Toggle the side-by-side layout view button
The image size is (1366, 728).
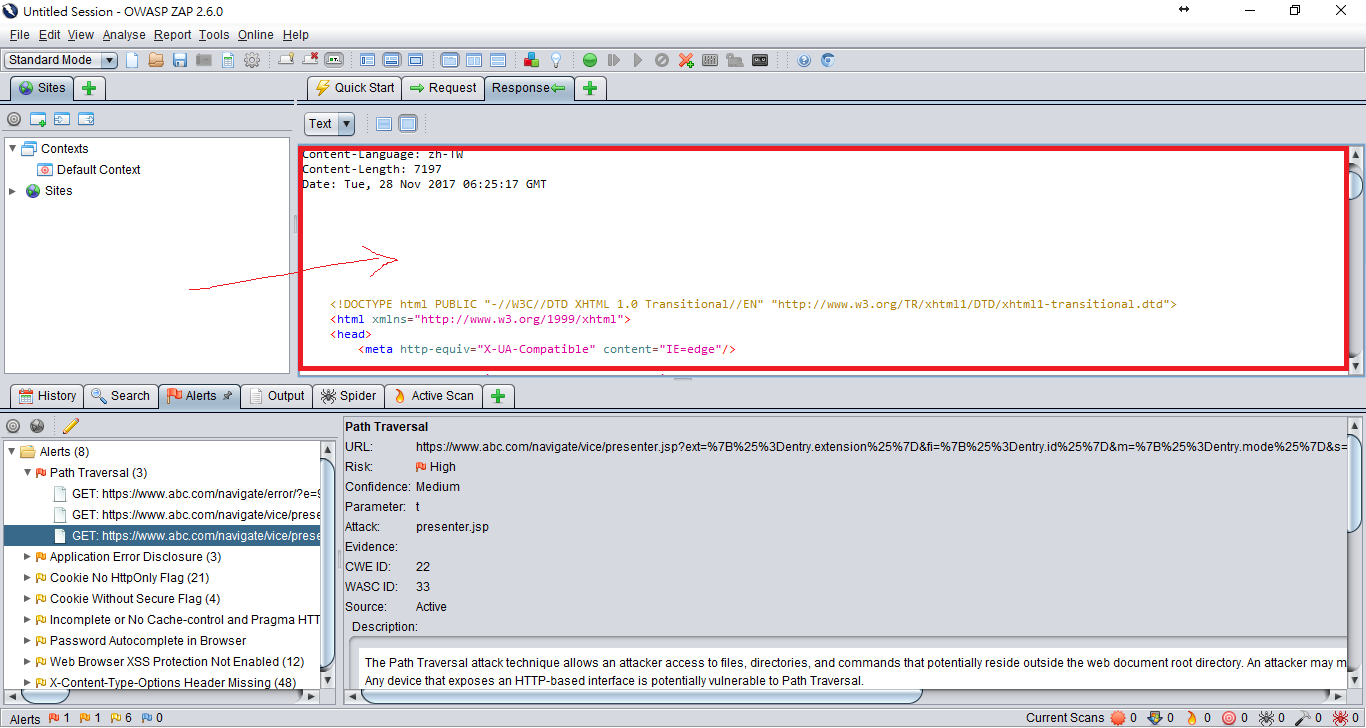click(473, 60)
